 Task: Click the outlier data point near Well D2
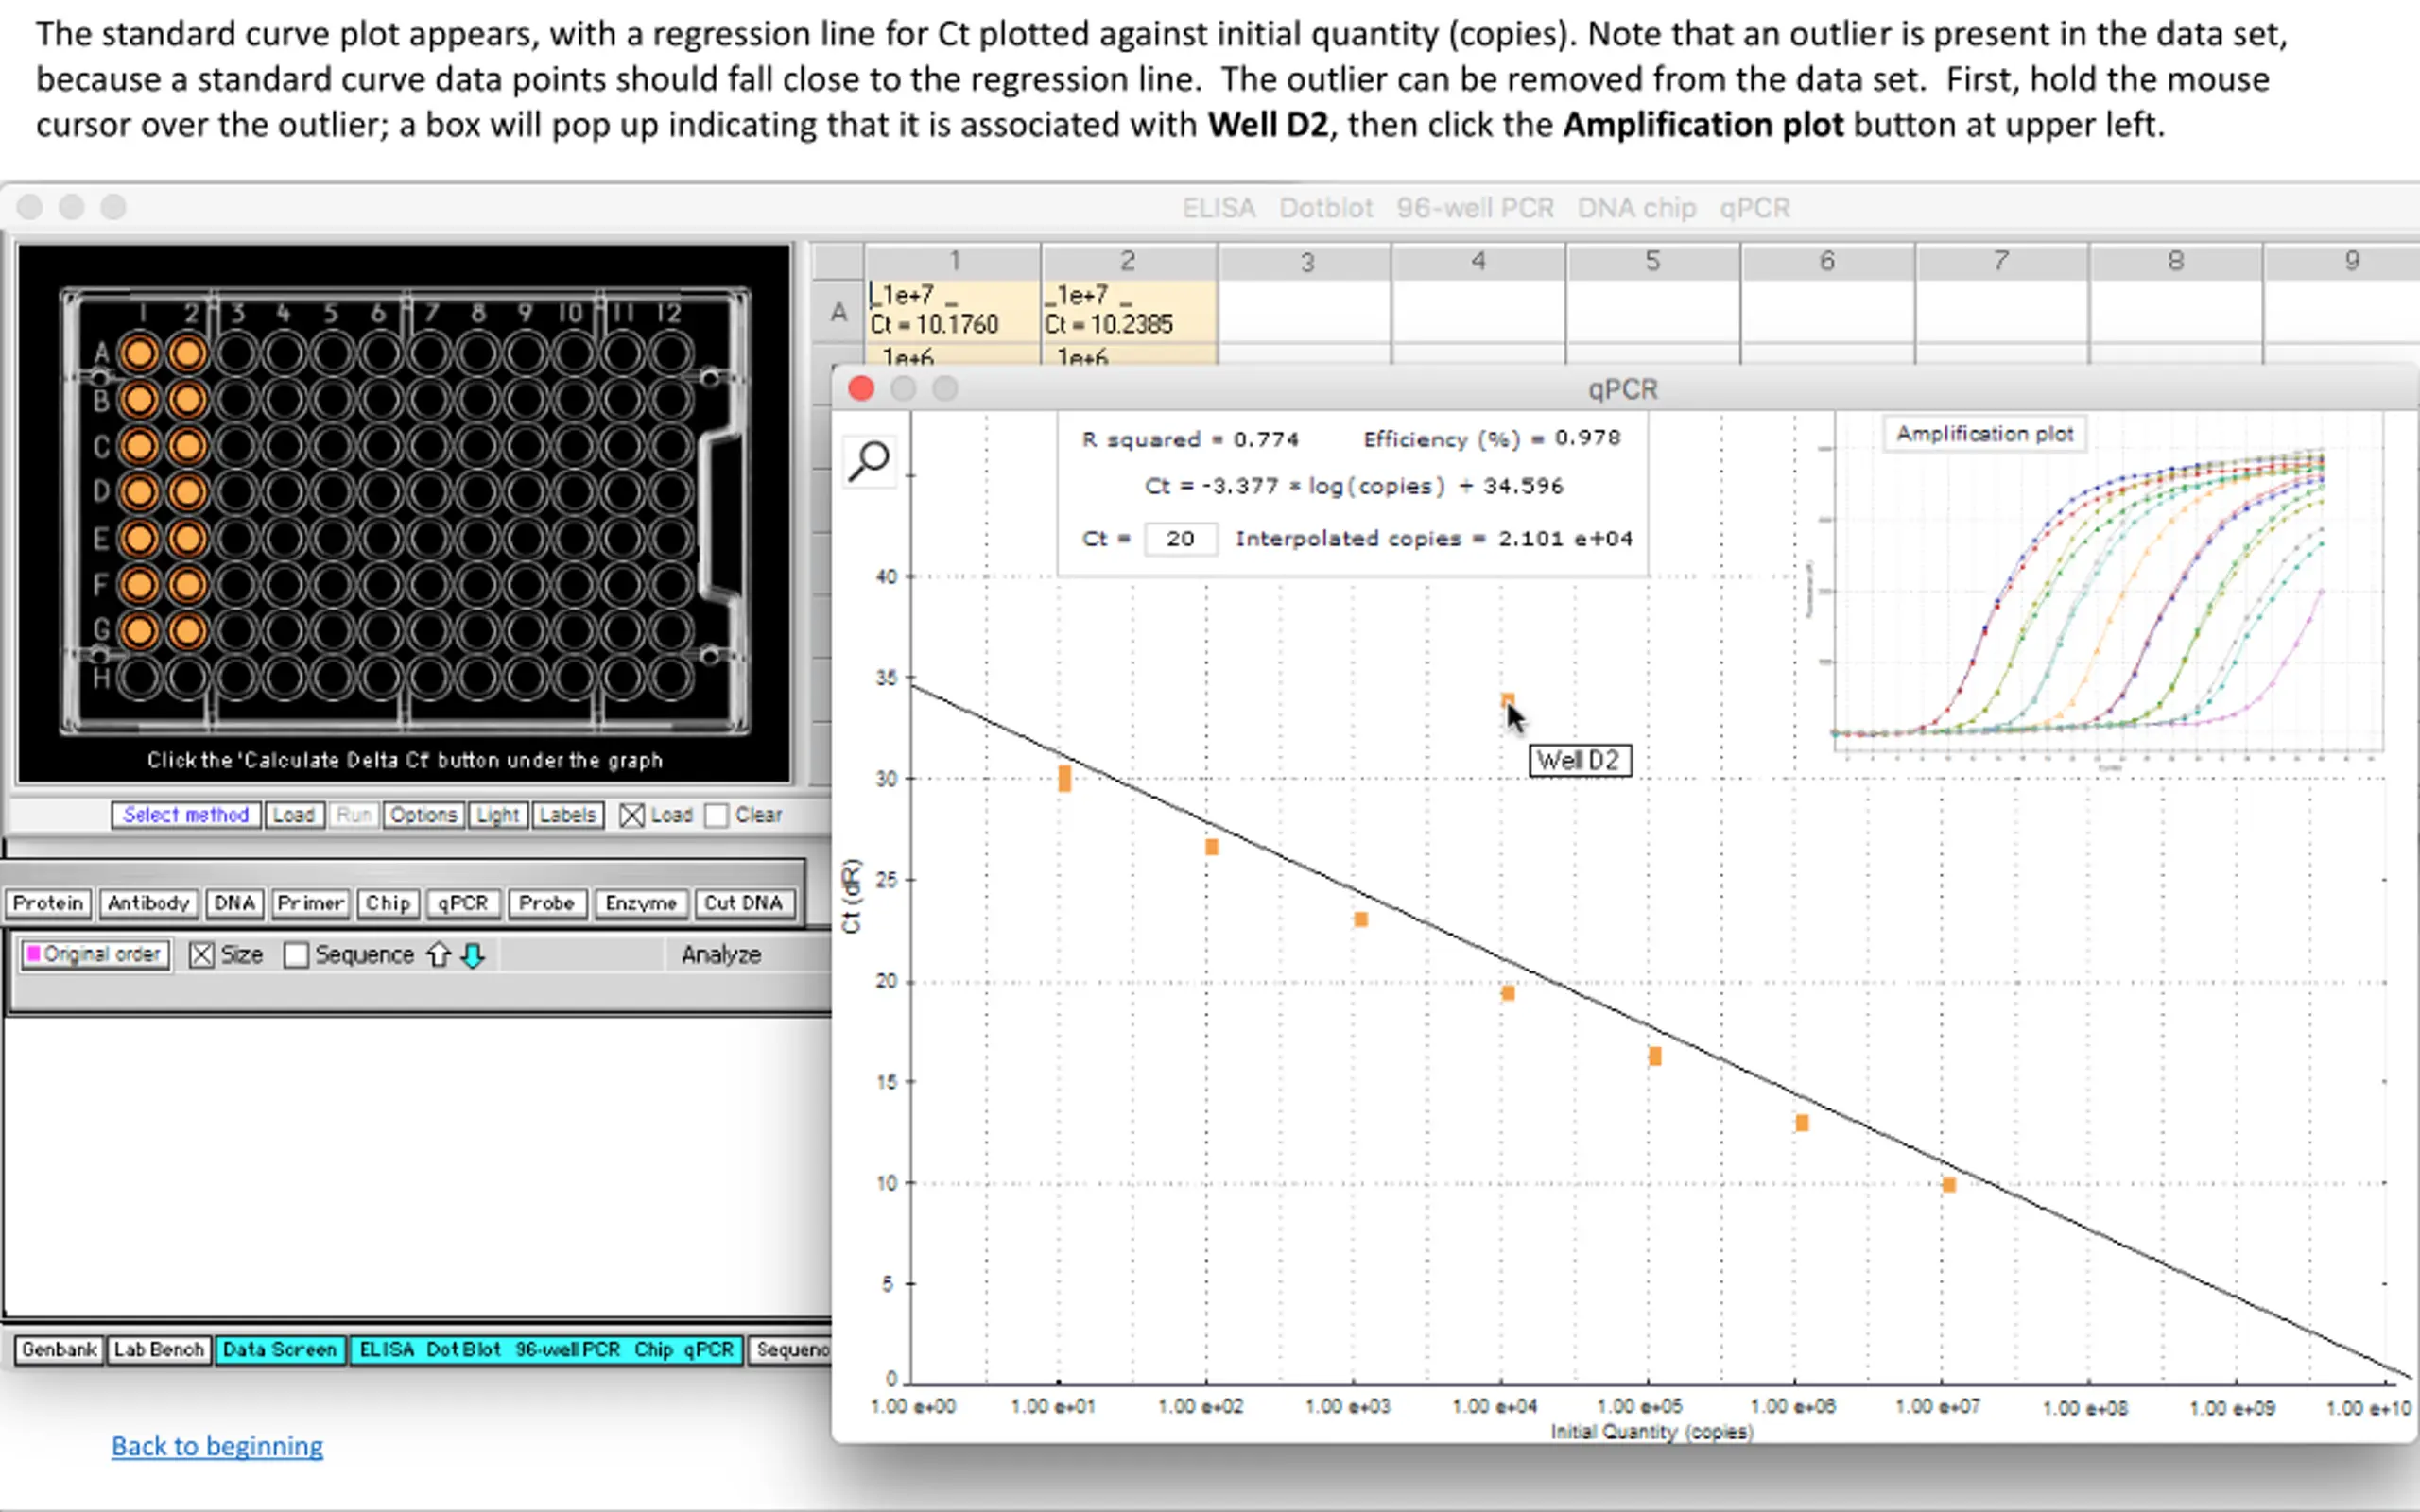tap(1507, 701)
